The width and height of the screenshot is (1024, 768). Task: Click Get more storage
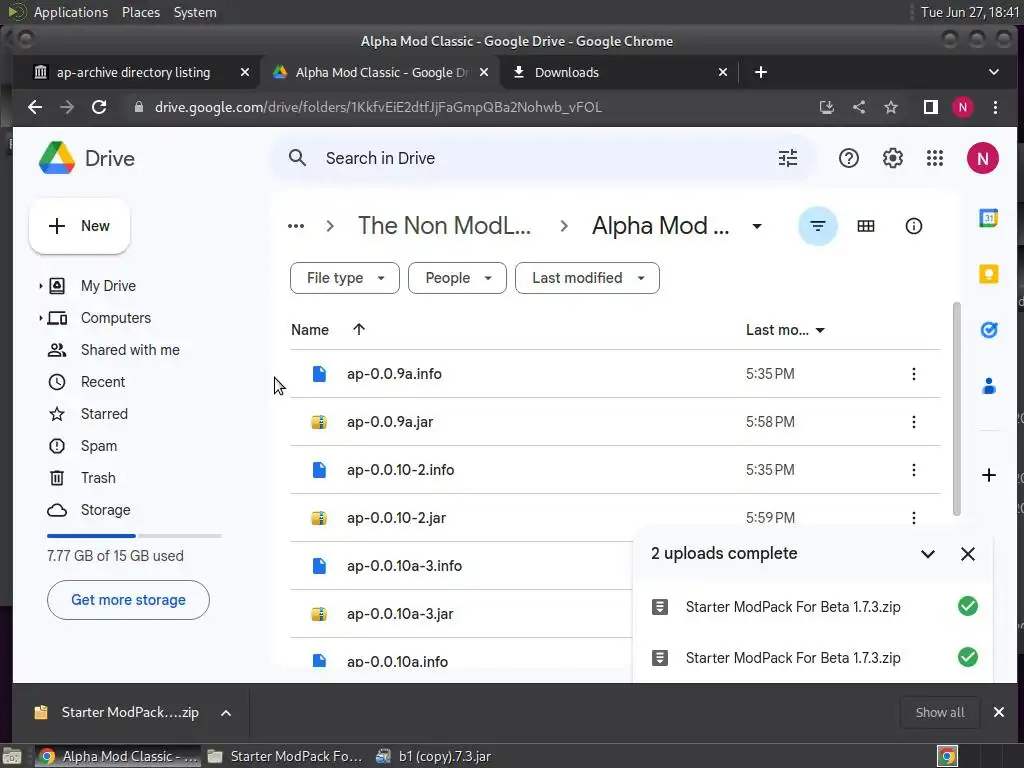click(128, 600)
